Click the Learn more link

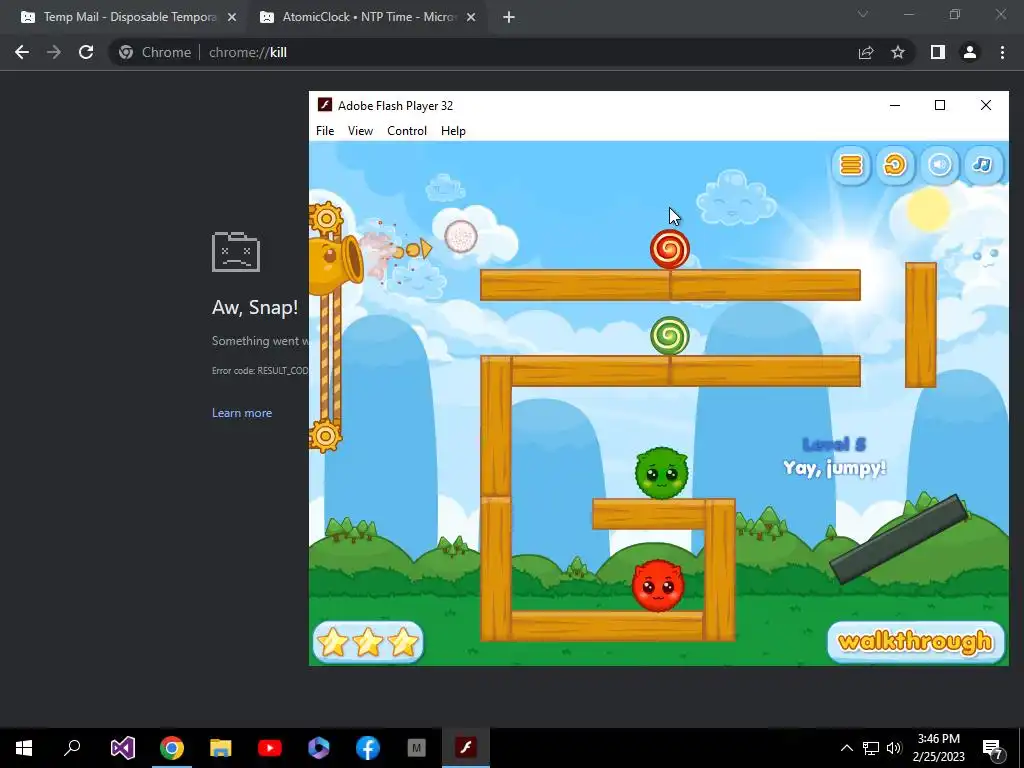(242, 413)
